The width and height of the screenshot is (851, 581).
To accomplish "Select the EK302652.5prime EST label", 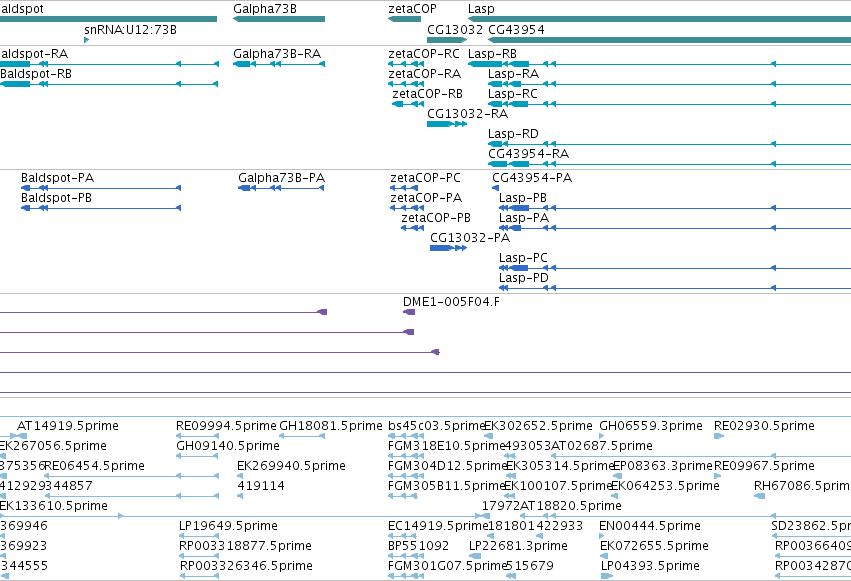I will [x=538, y=426].
